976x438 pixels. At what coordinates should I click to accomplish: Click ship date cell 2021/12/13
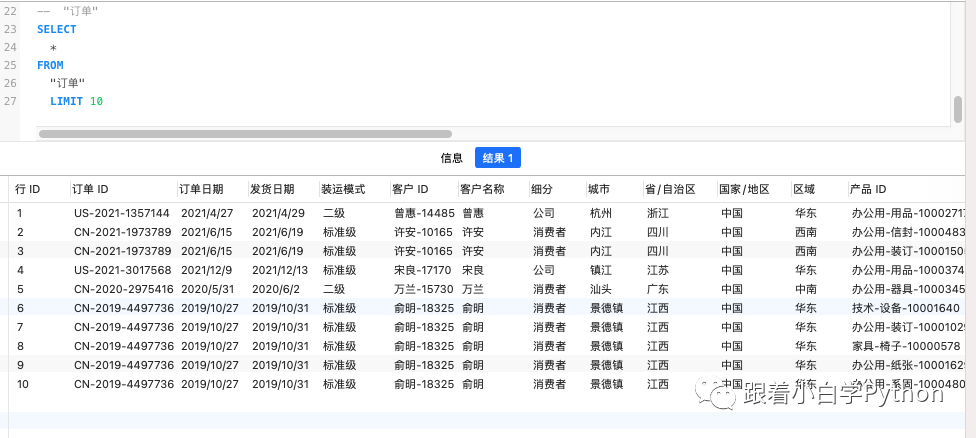(x=281, y=270)
